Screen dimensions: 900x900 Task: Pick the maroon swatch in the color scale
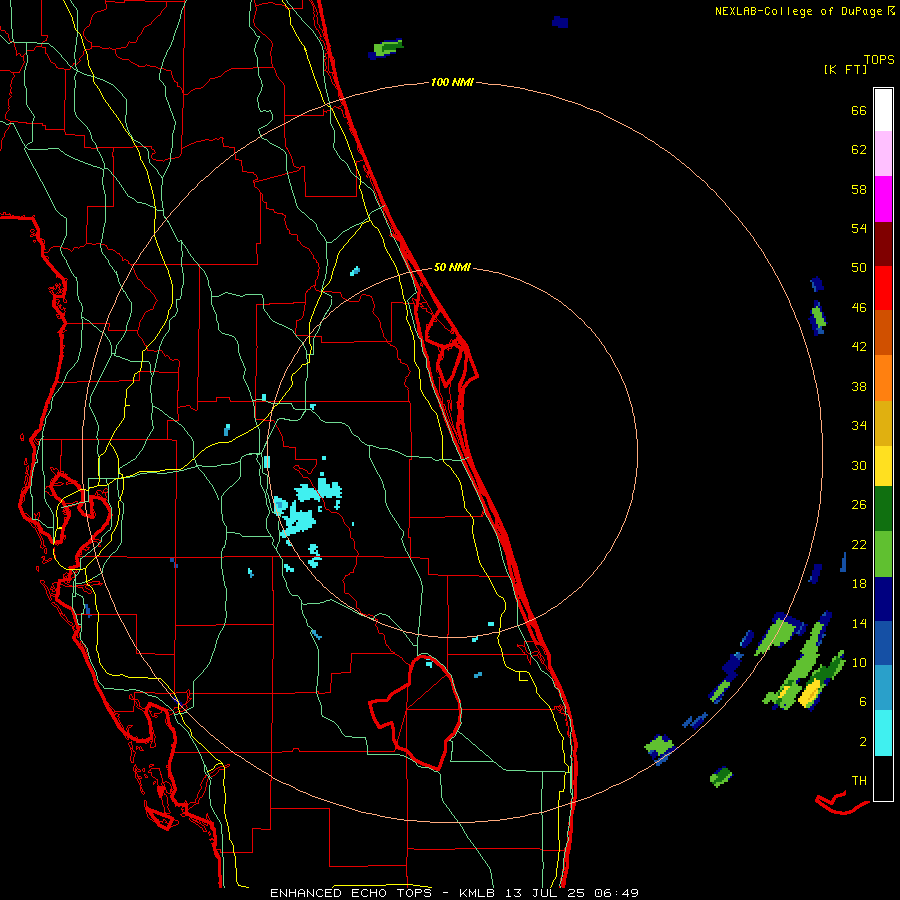pyautogui.click(x=883, y=244)
